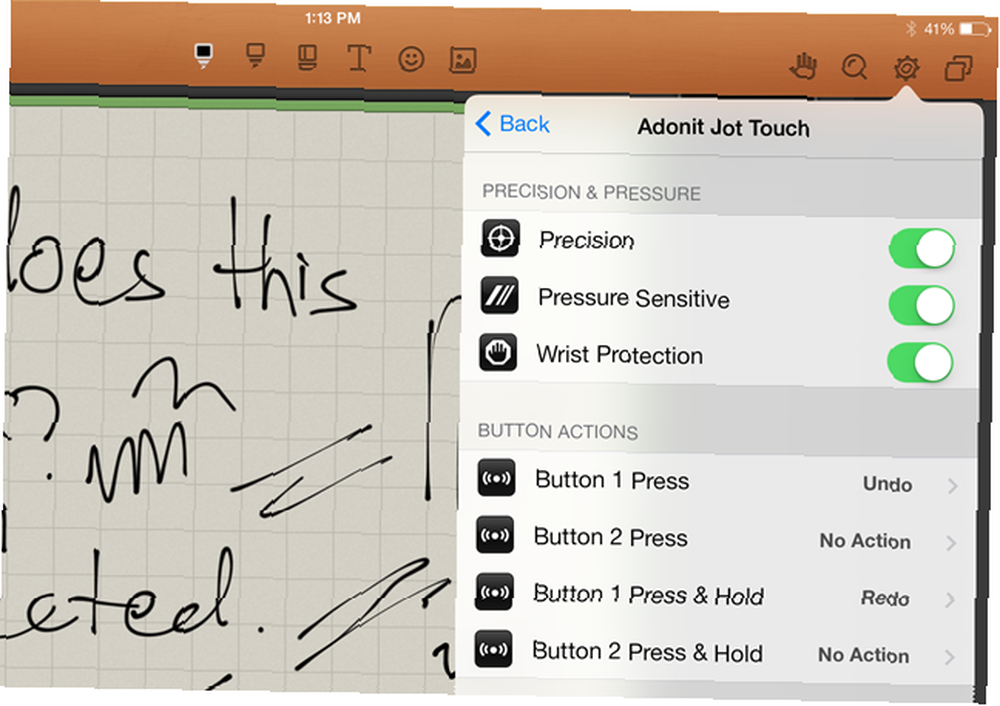
Task: Expand Button 1 Press chevron
Action: 953,487
